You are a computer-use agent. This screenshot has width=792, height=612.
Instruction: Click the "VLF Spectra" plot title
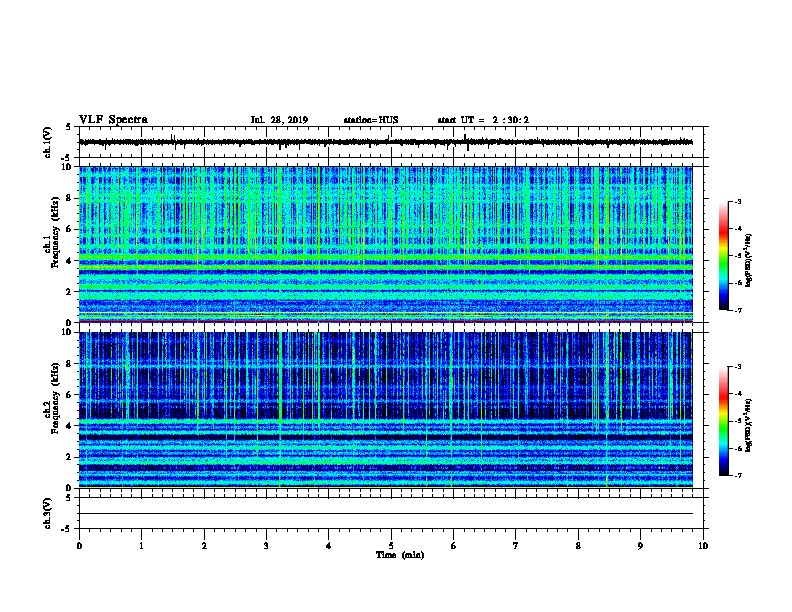pyautogui.click(x=113, y=120)
